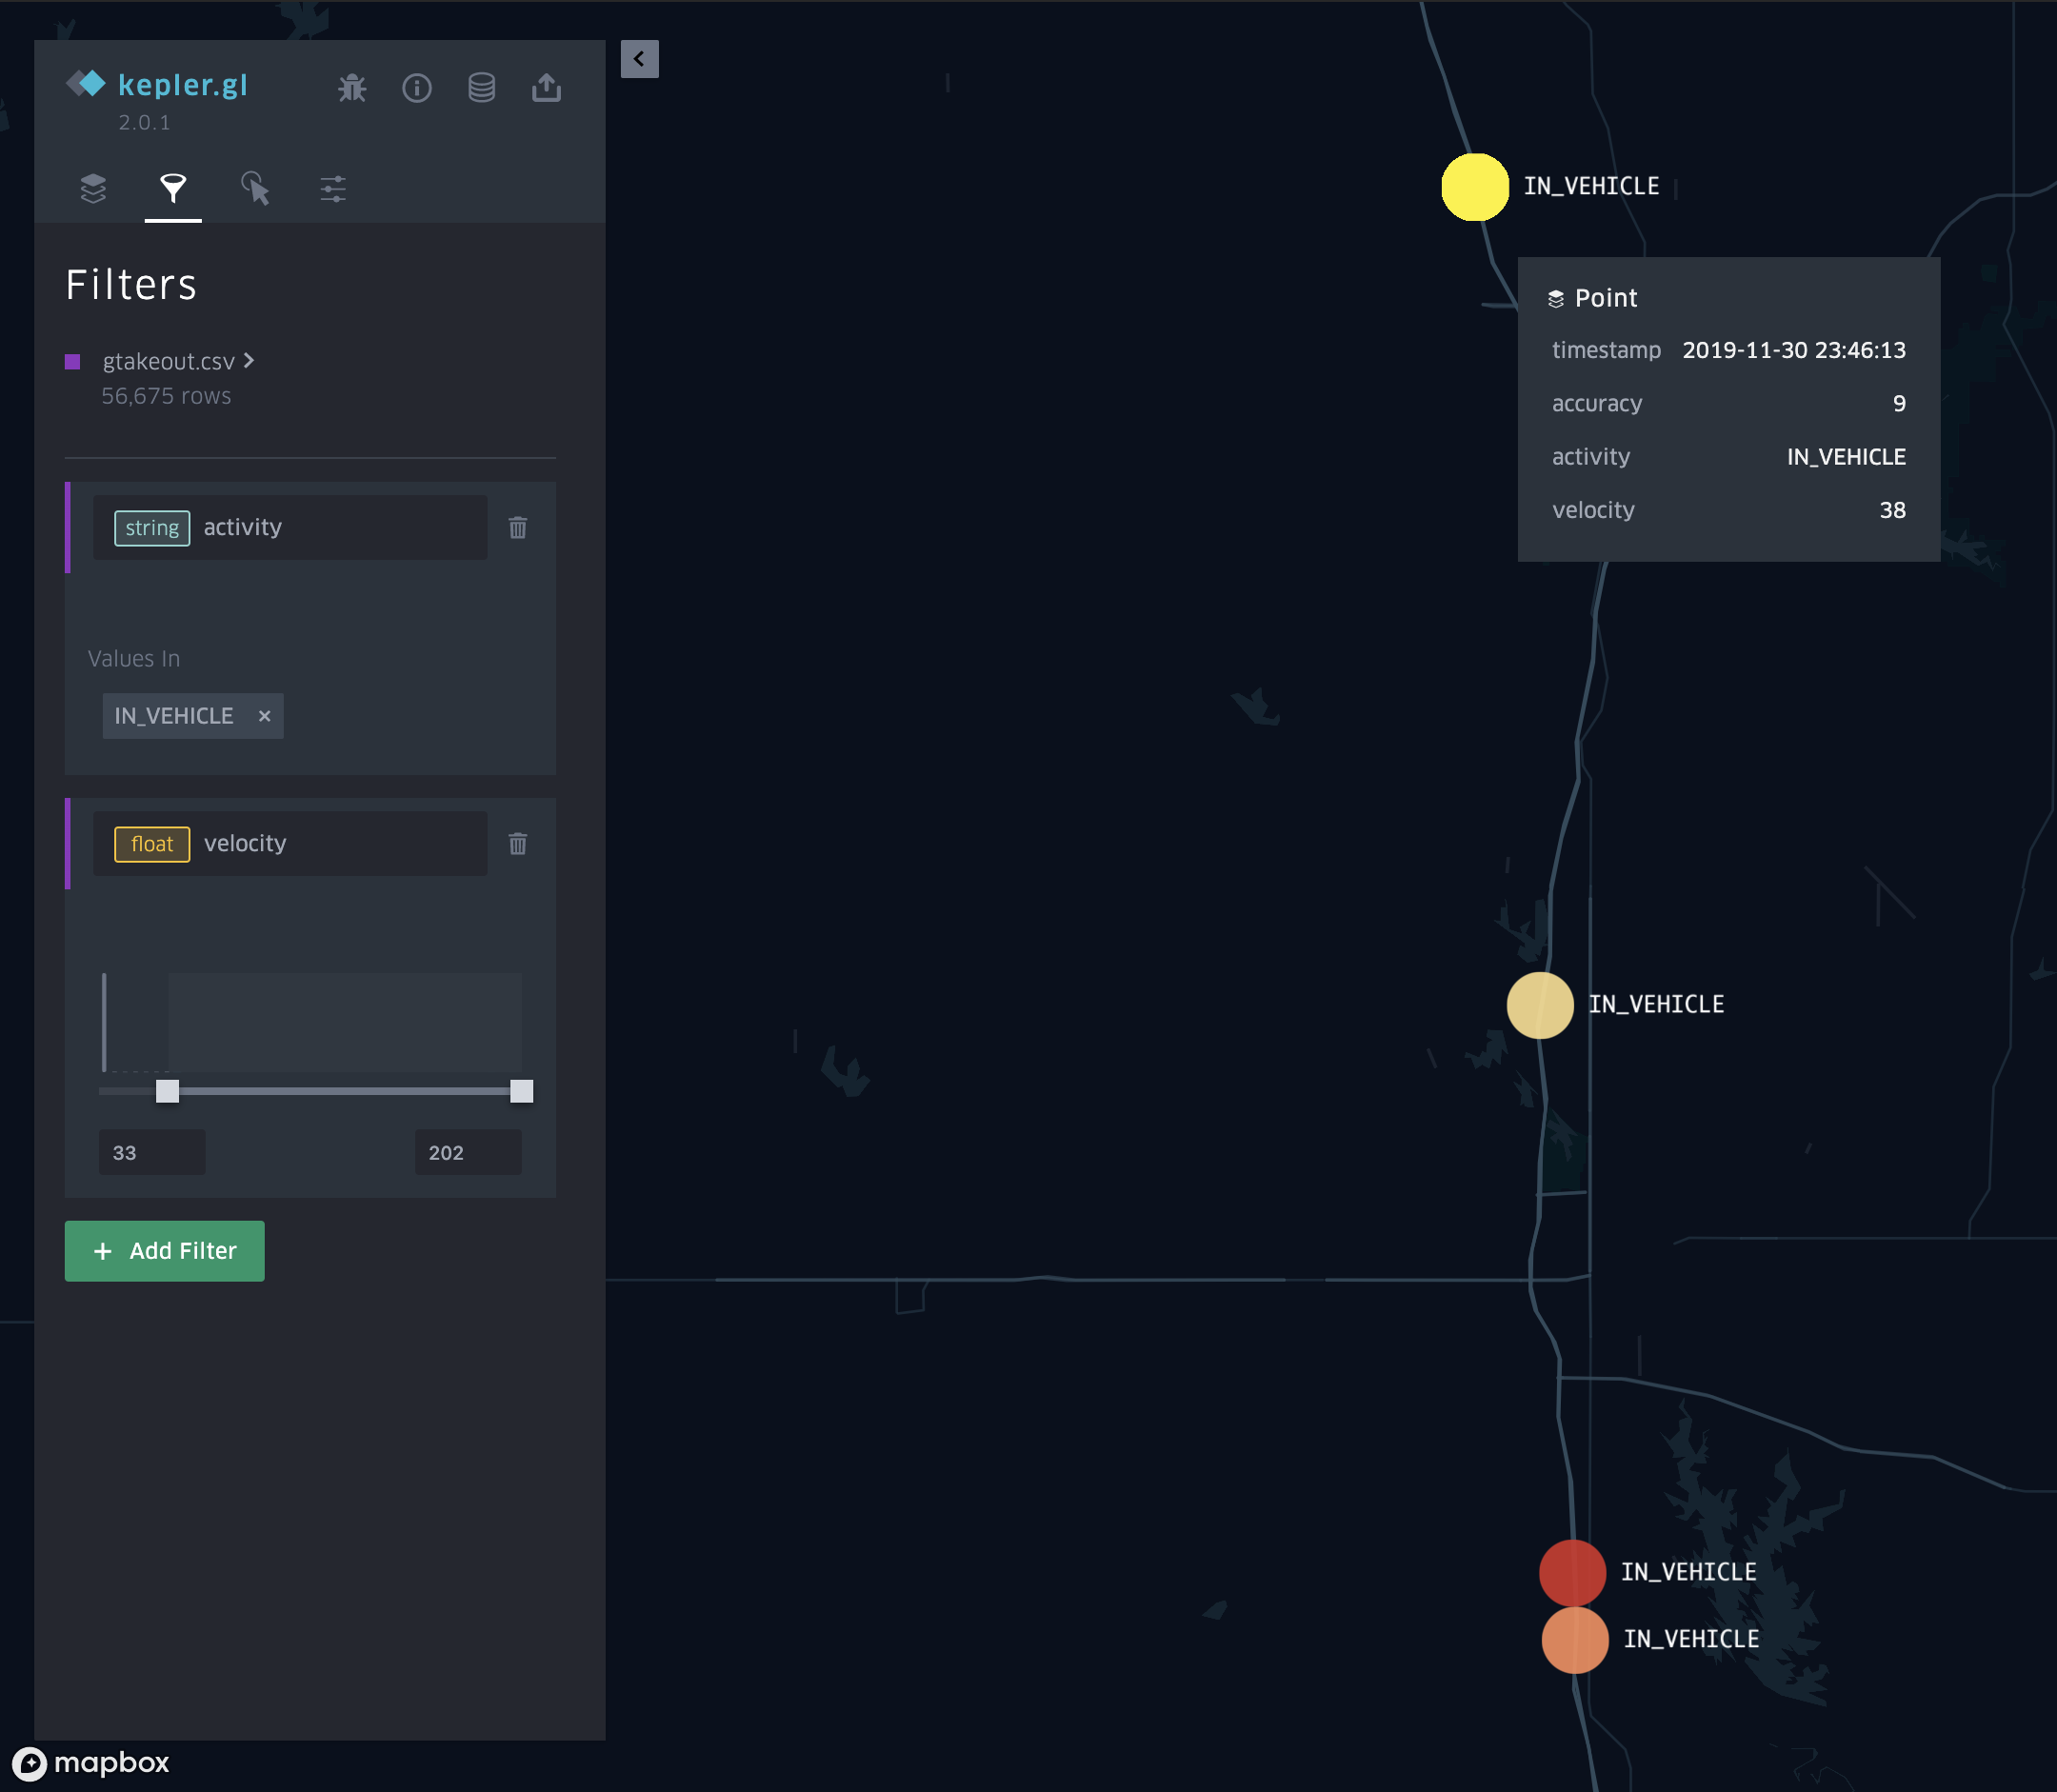Switch to the Filters tab

coord(173,188)
